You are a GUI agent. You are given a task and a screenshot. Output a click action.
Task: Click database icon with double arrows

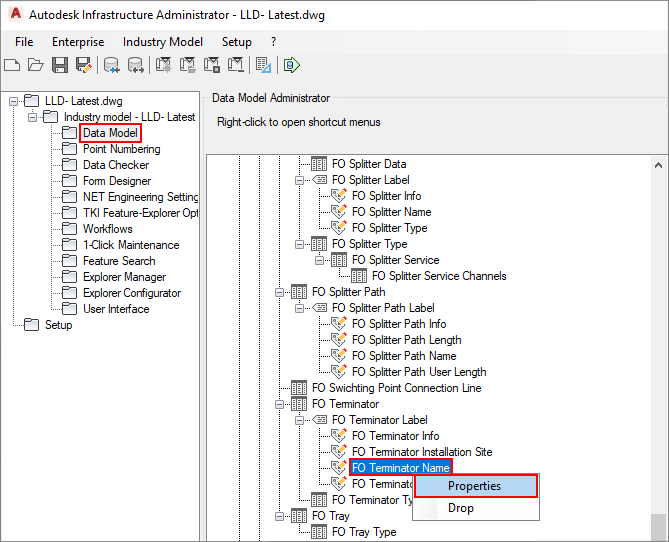point(136,65)
